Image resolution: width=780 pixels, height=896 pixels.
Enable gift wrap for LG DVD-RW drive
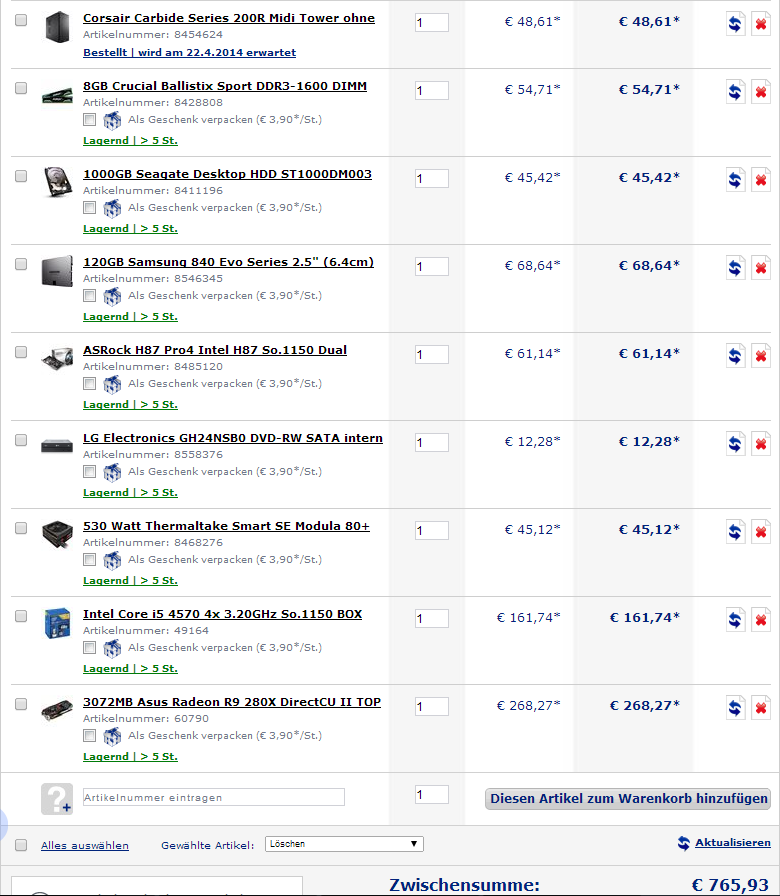pos(89,471)
